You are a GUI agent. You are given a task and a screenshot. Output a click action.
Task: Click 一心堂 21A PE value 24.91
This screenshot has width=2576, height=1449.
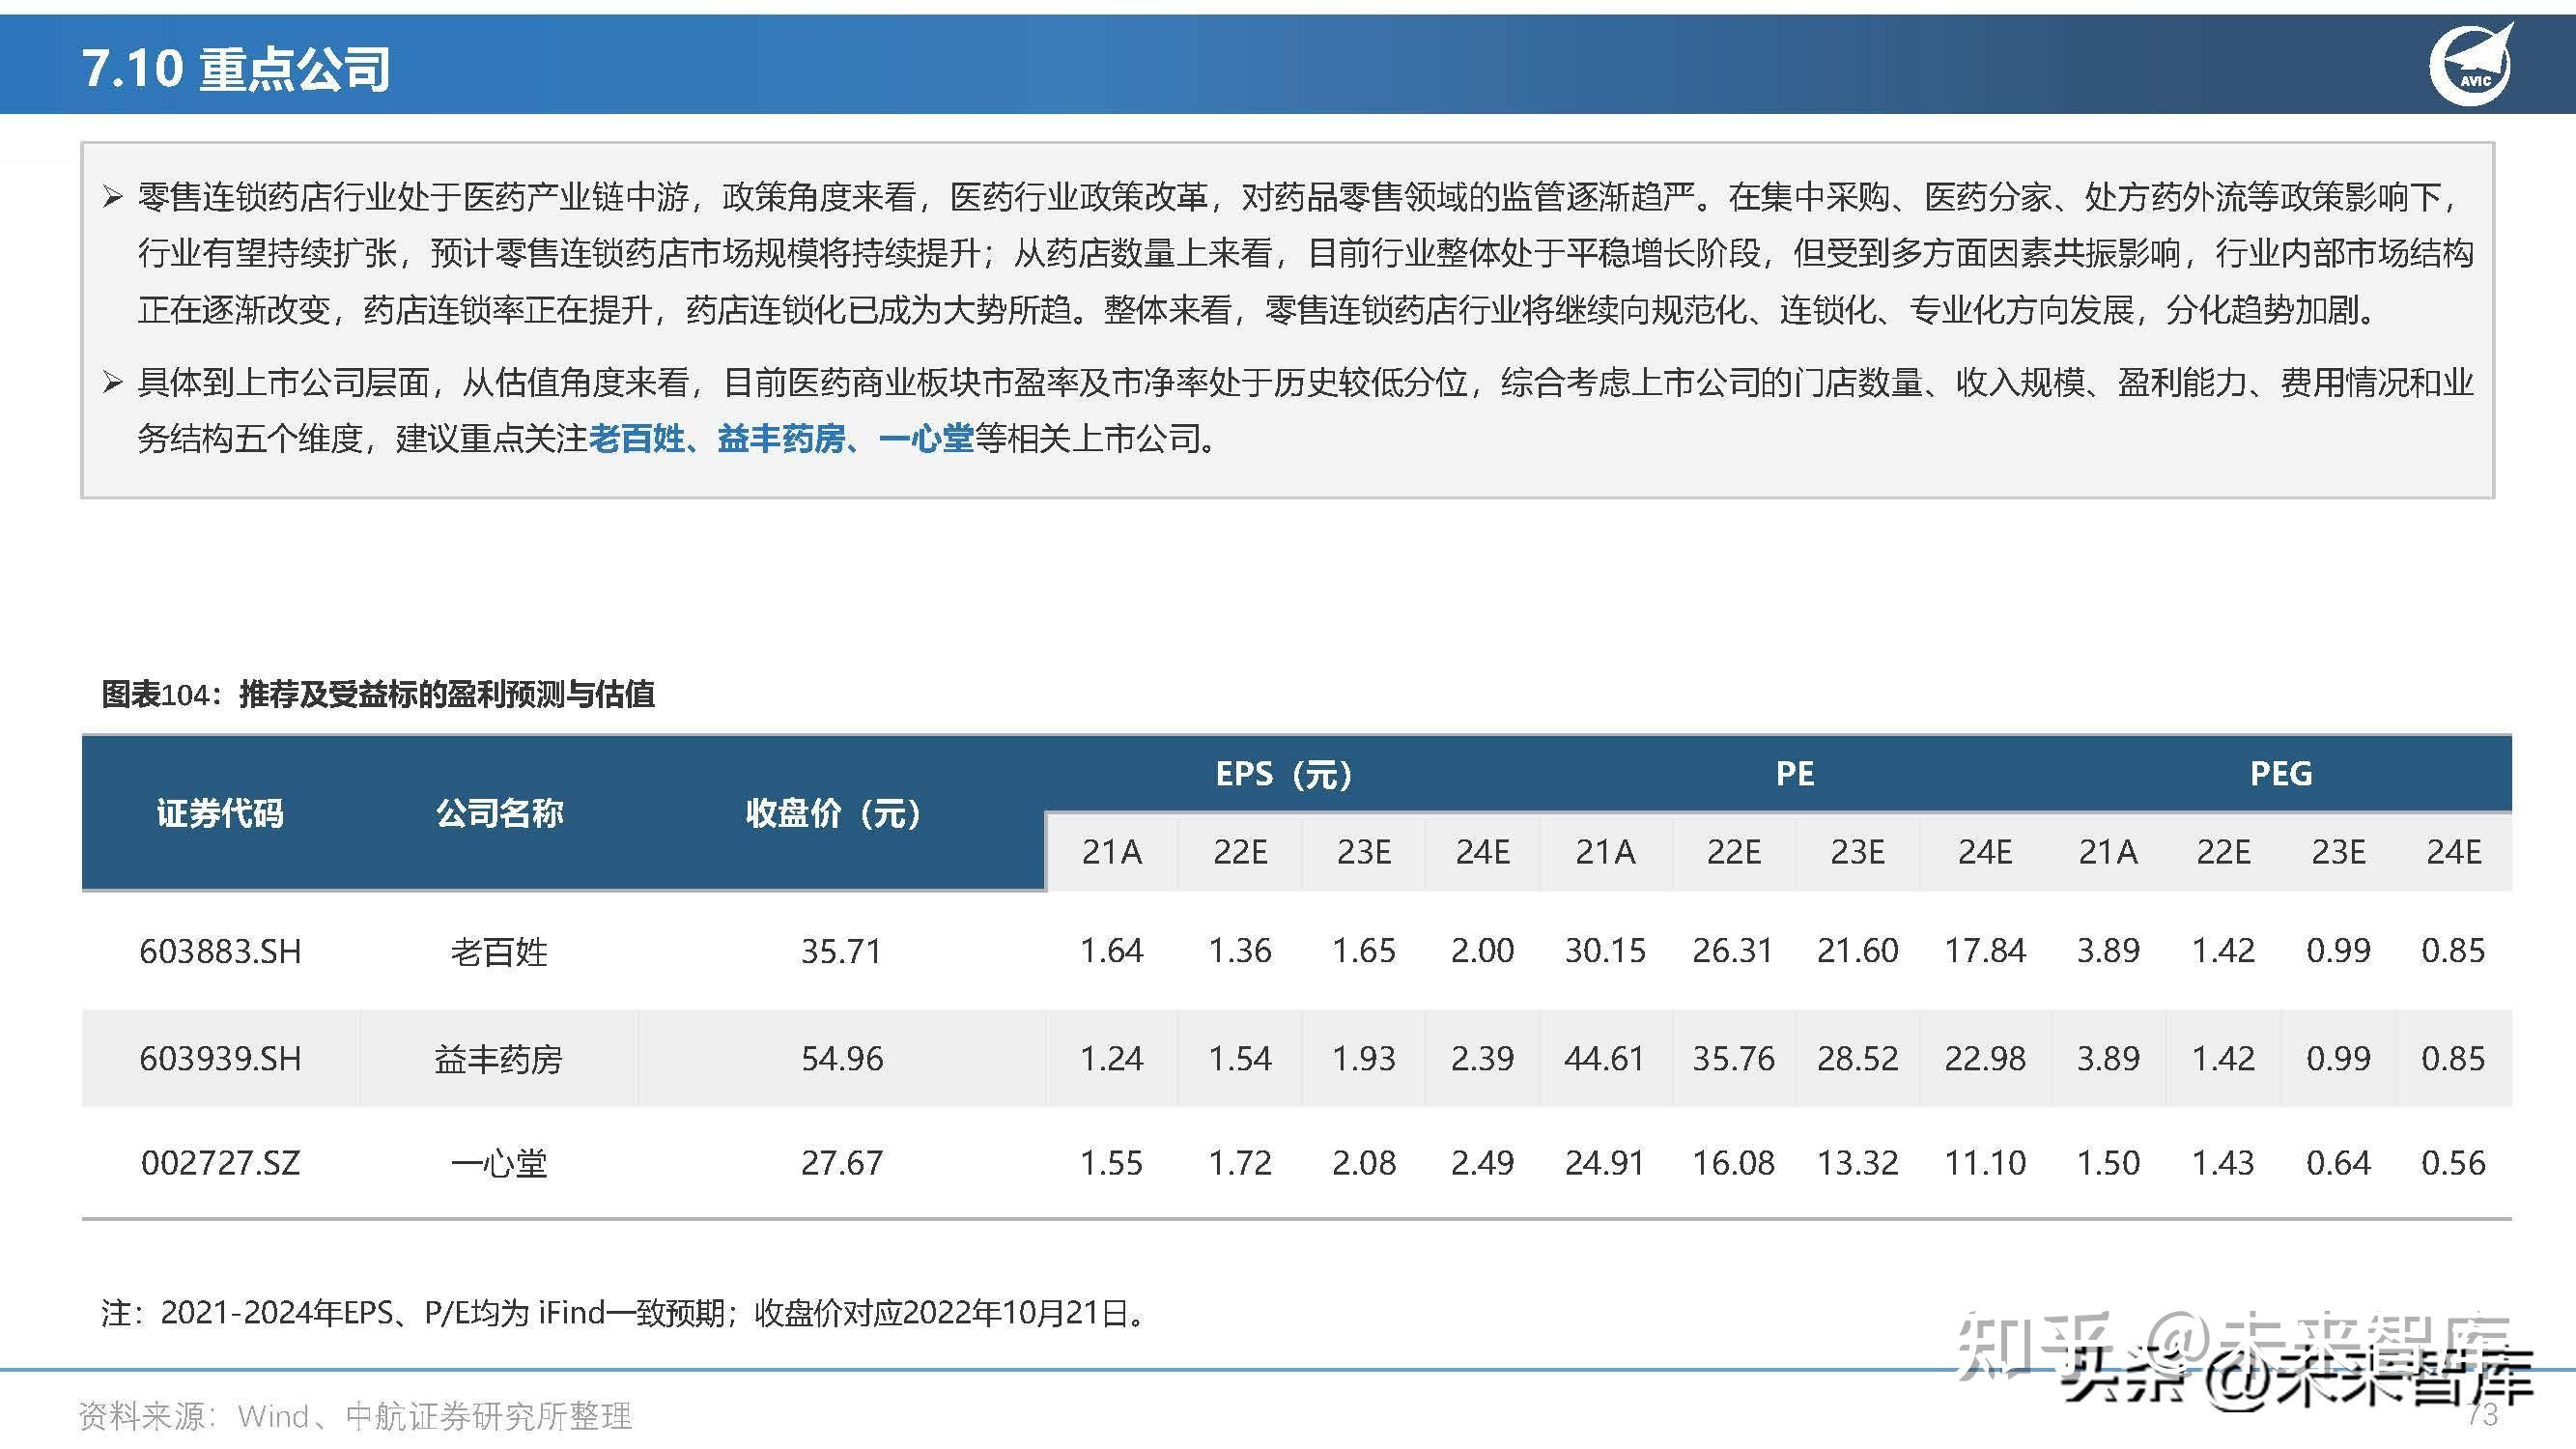[x=1605, y=1163]
